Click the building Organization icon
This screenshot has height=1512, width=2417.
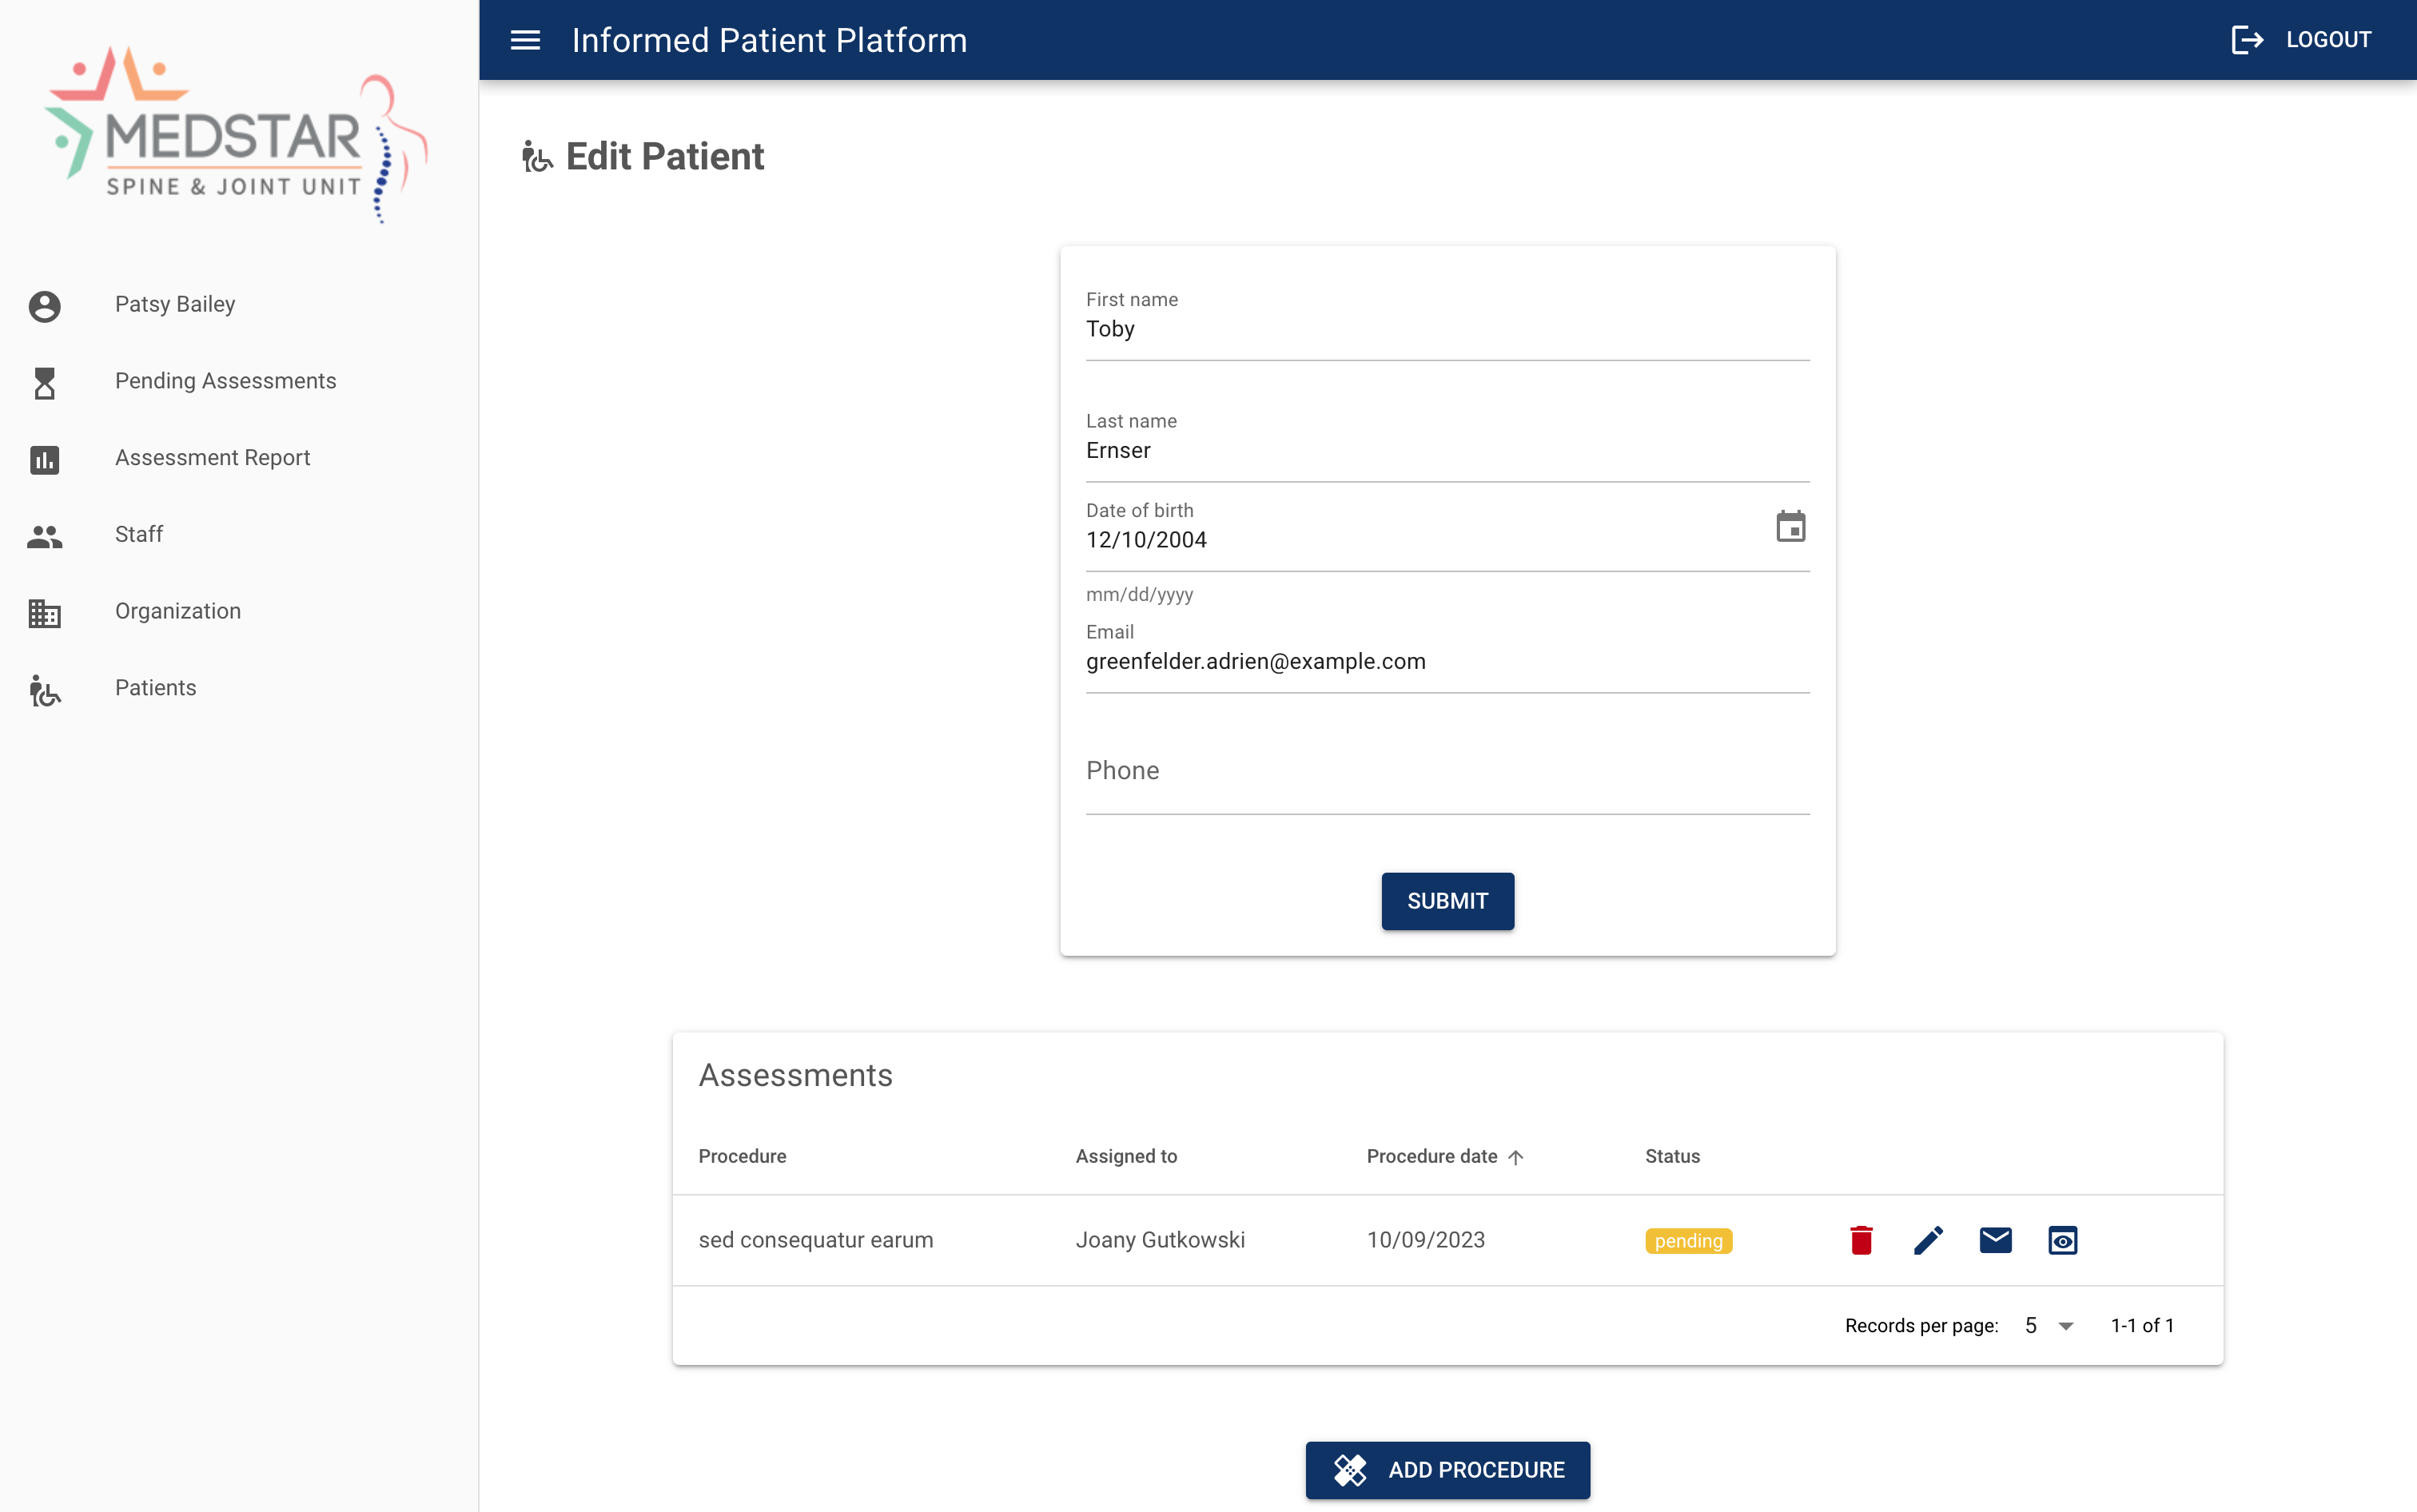(x=44, y=613)
